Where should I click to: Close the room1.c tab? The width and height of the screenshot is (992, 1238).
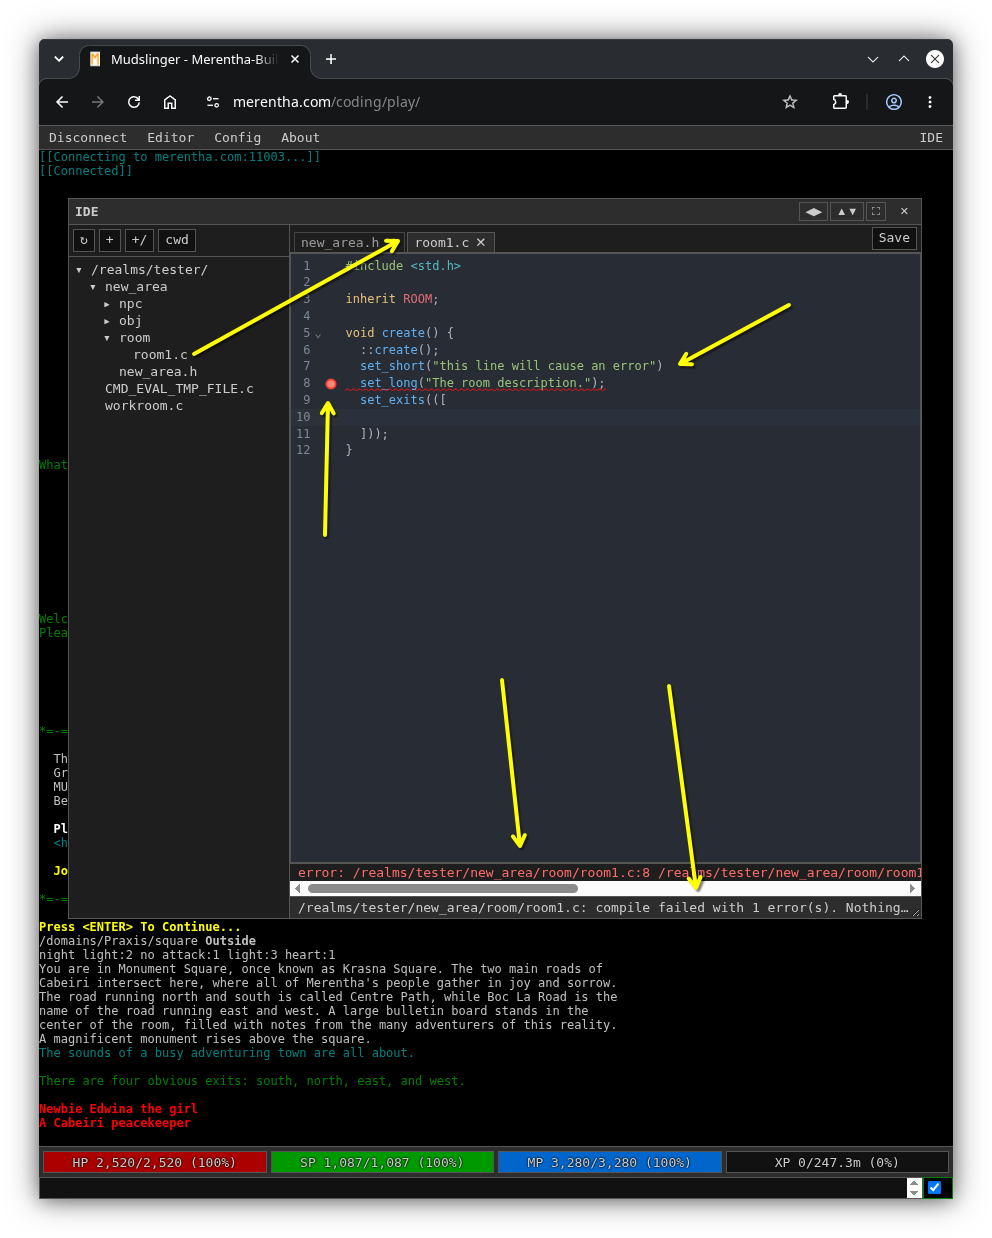point(481,243)
